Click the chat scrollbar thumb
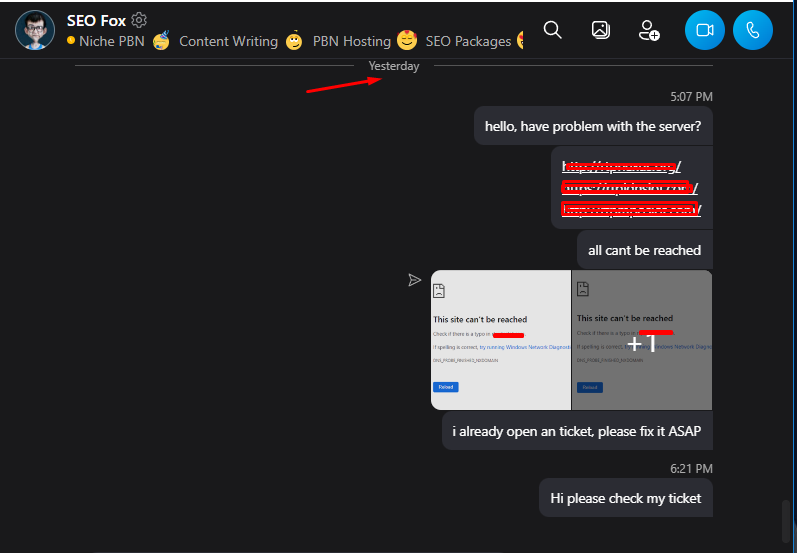 point(786,521)
